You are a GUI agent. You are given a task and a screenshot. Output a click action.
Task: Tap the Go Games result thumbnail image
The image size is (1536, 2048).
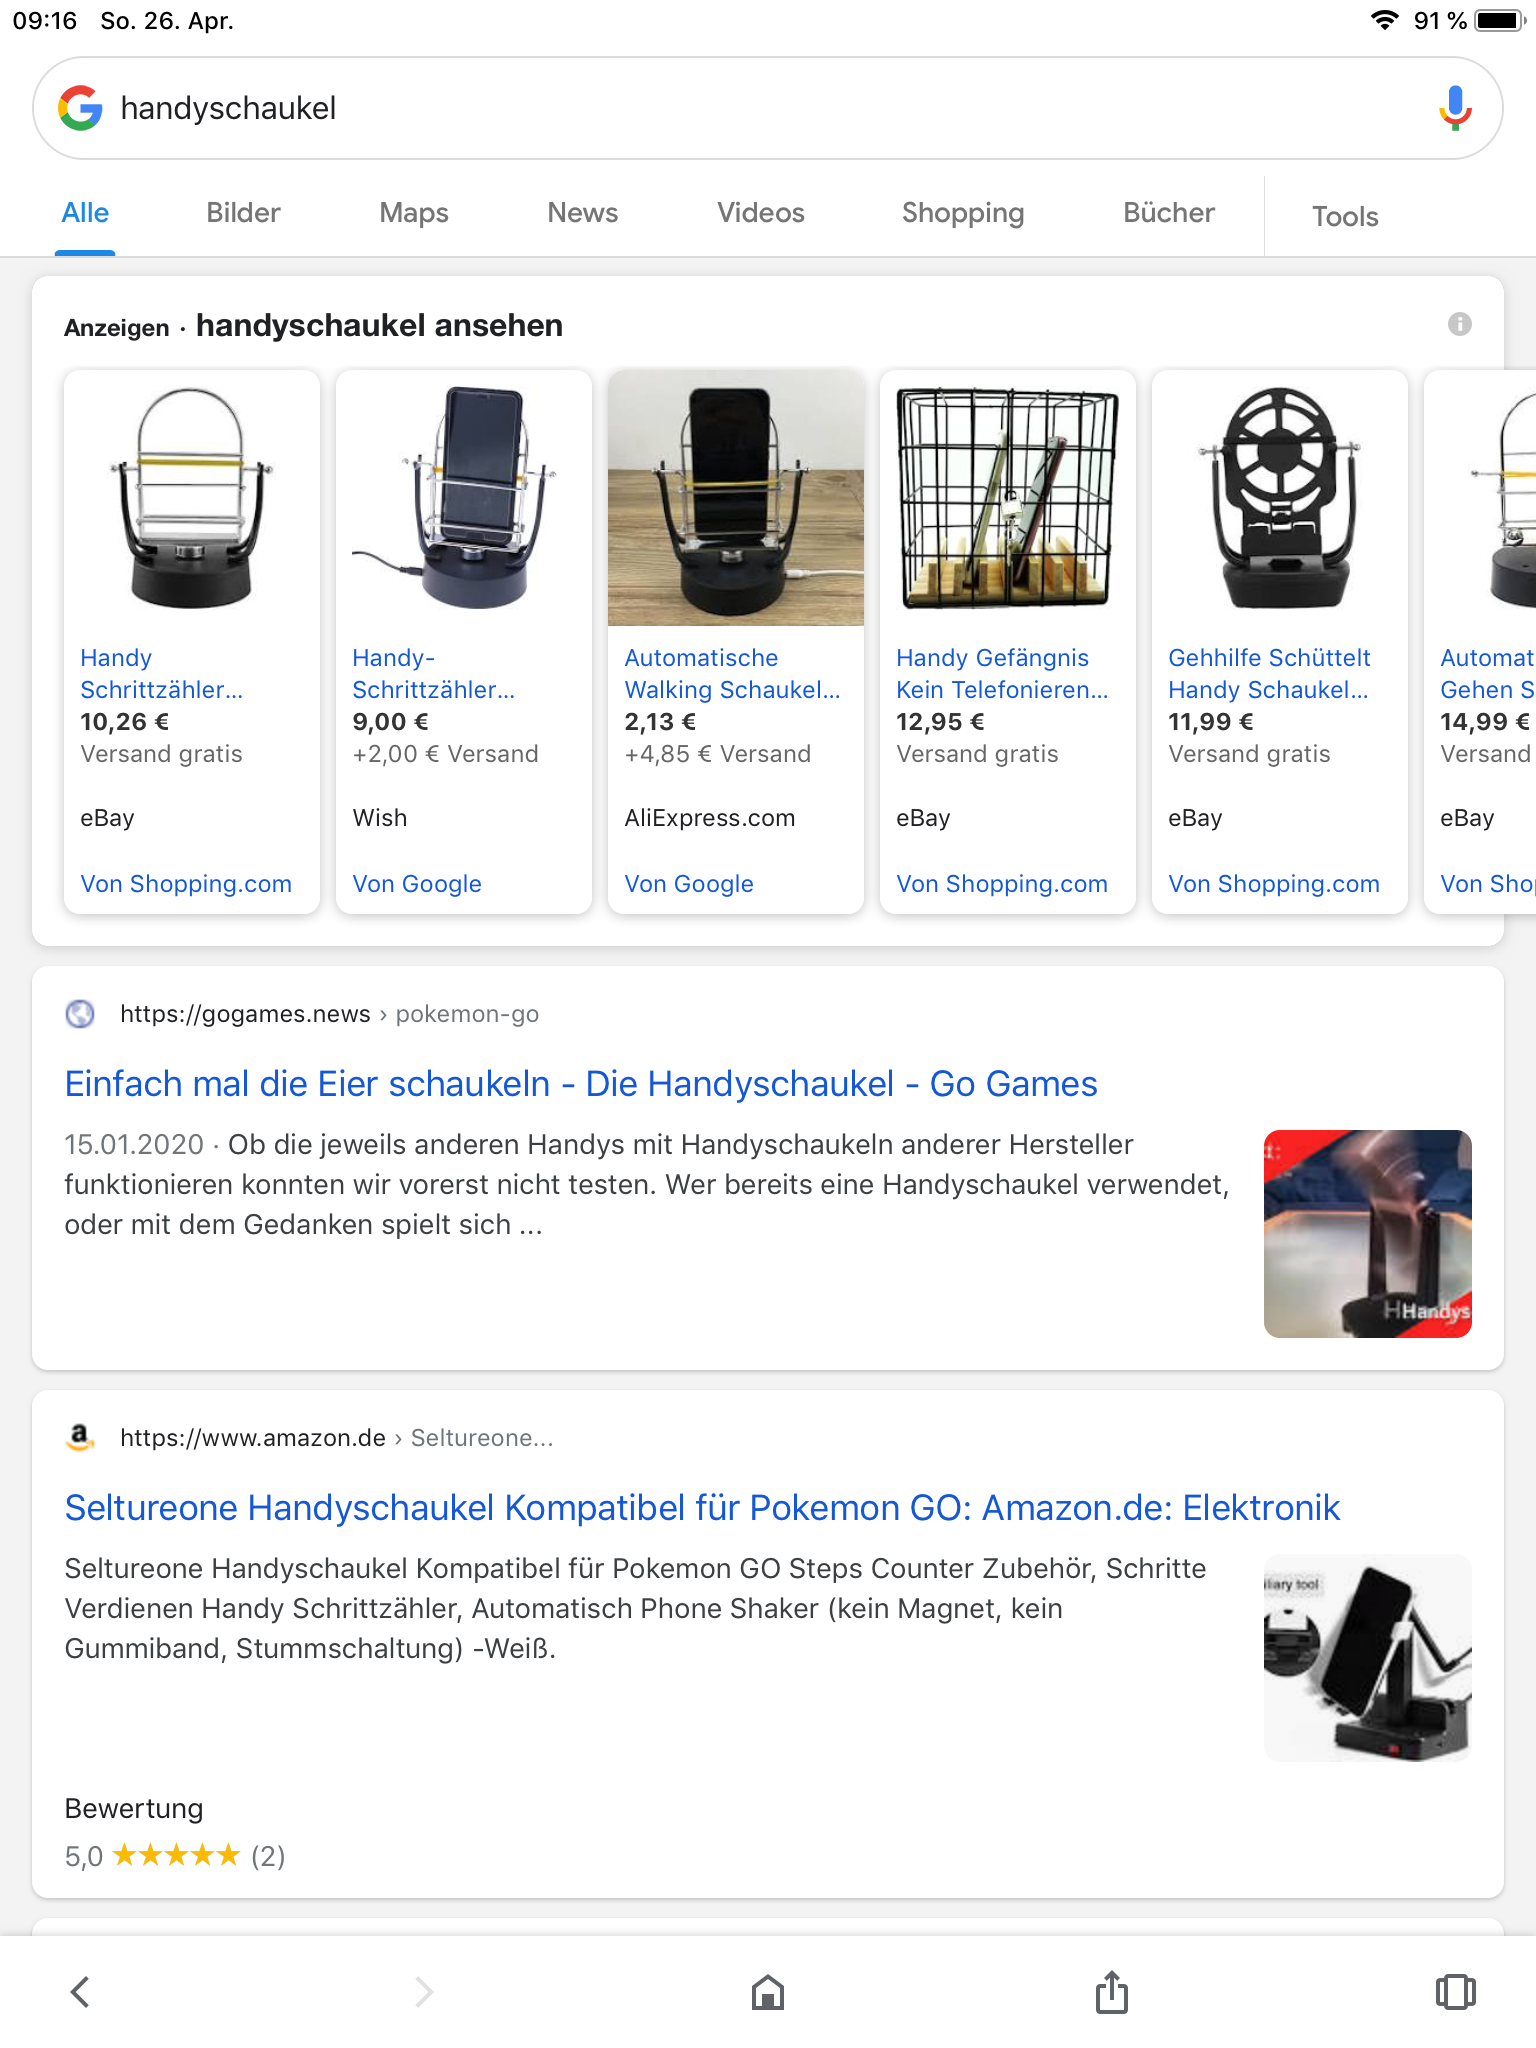[1367, 1234]
